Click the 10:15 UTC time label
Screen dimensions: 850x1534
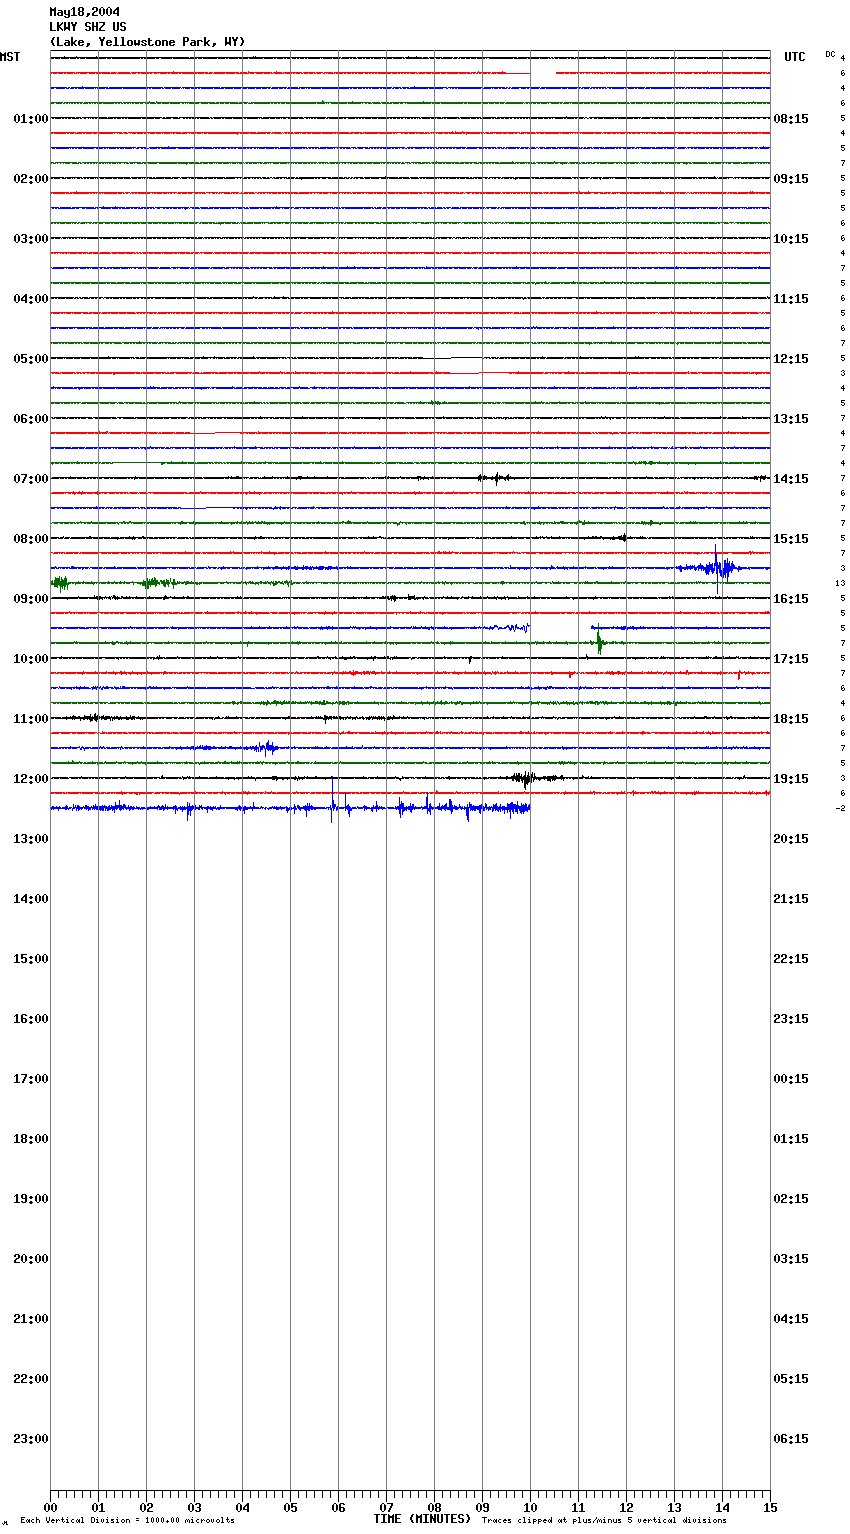791,239
